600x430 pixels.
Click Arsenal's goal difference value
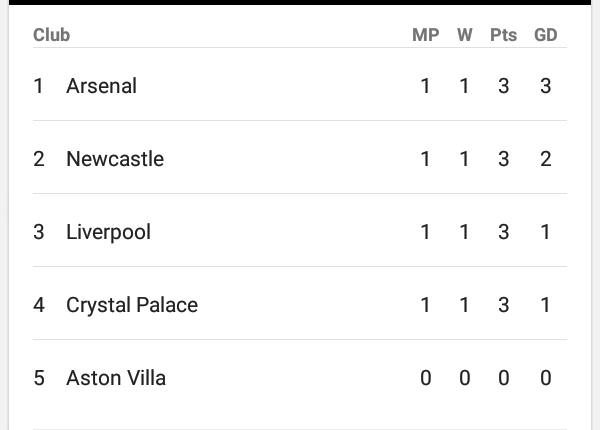point(545,86)
